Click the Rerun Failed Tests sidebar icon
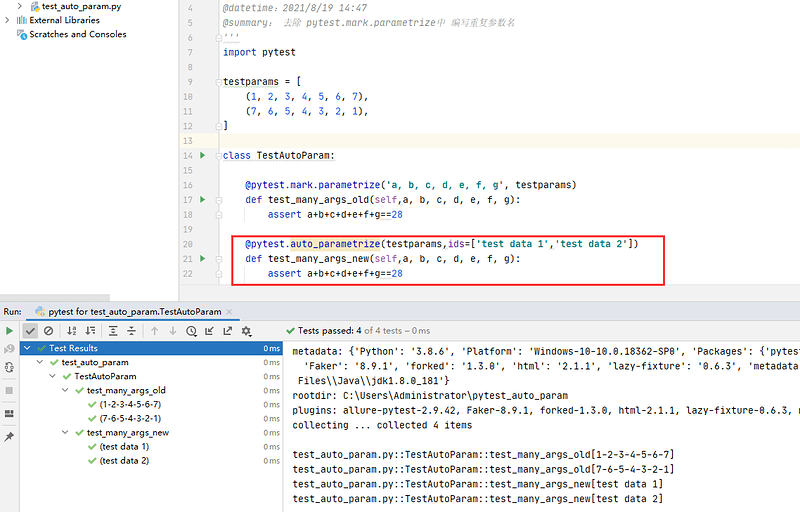The width and height of the screenshot is (800, 512). point(9,349)
